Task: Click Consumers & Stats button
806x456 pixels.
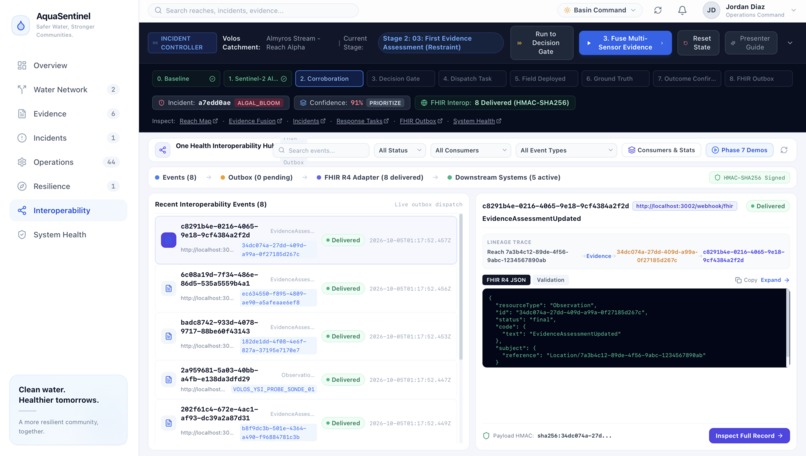Action: (662, 150)
